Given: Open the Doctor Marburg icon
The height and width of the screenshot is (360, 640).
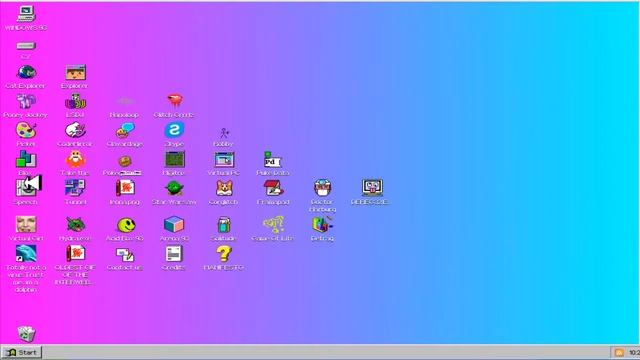Looking at the screenshot, I should (322, 188).
